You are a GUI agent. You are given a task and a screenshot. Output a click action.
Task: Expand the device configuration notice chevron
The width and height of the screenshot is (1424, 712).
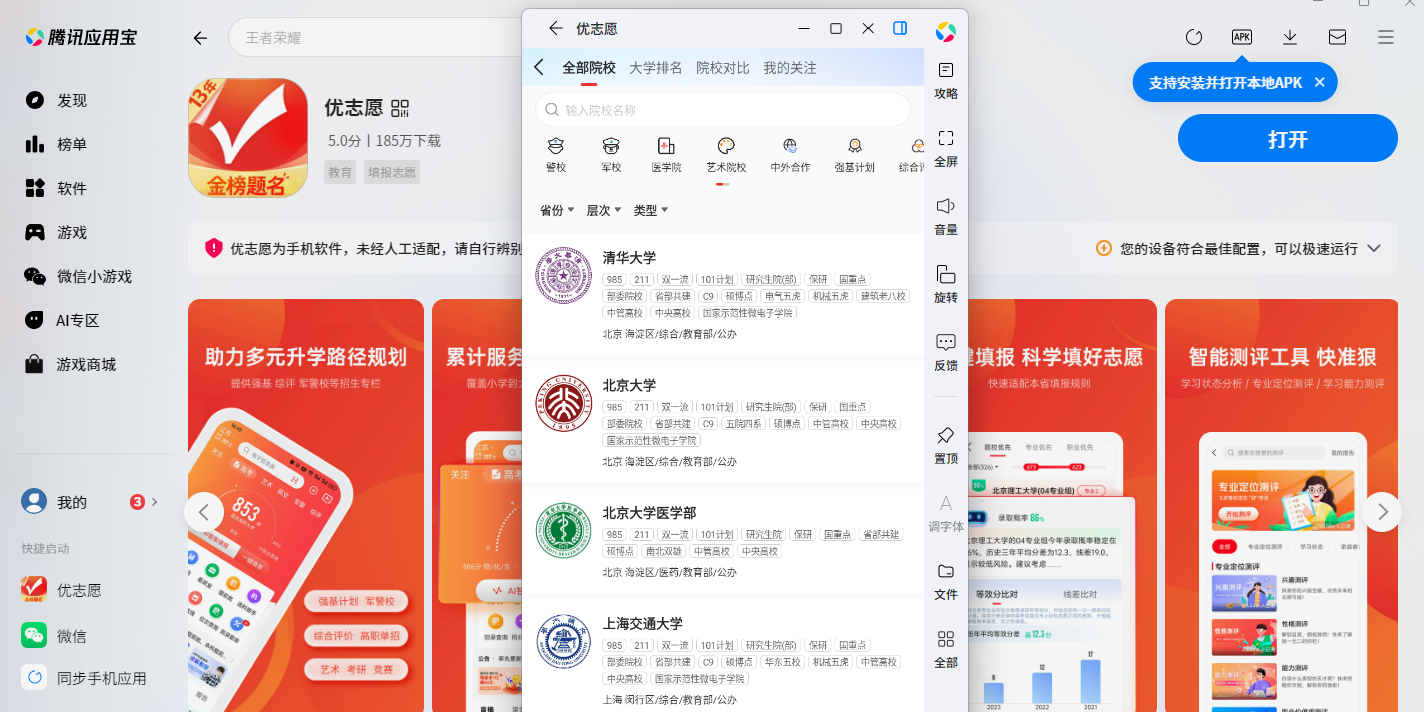[1374, 248]
